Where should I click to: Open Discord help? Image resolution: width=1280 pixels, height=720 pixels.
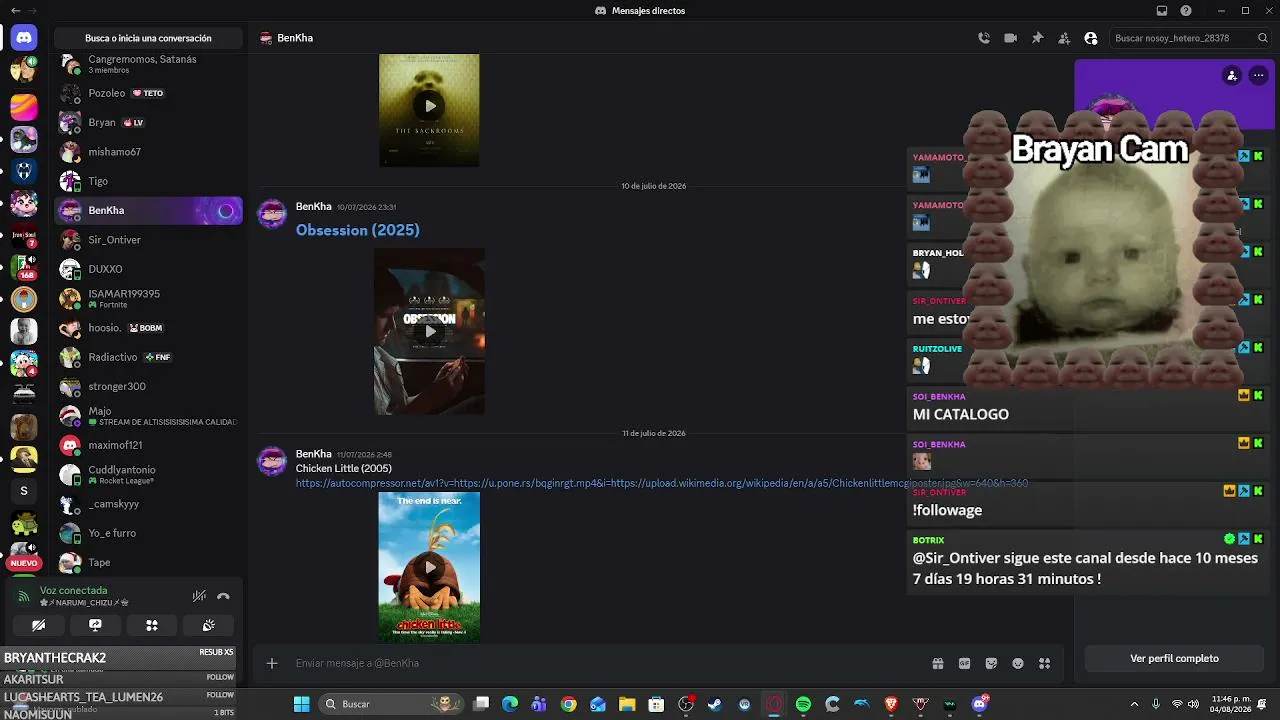tap(1186, 11)
